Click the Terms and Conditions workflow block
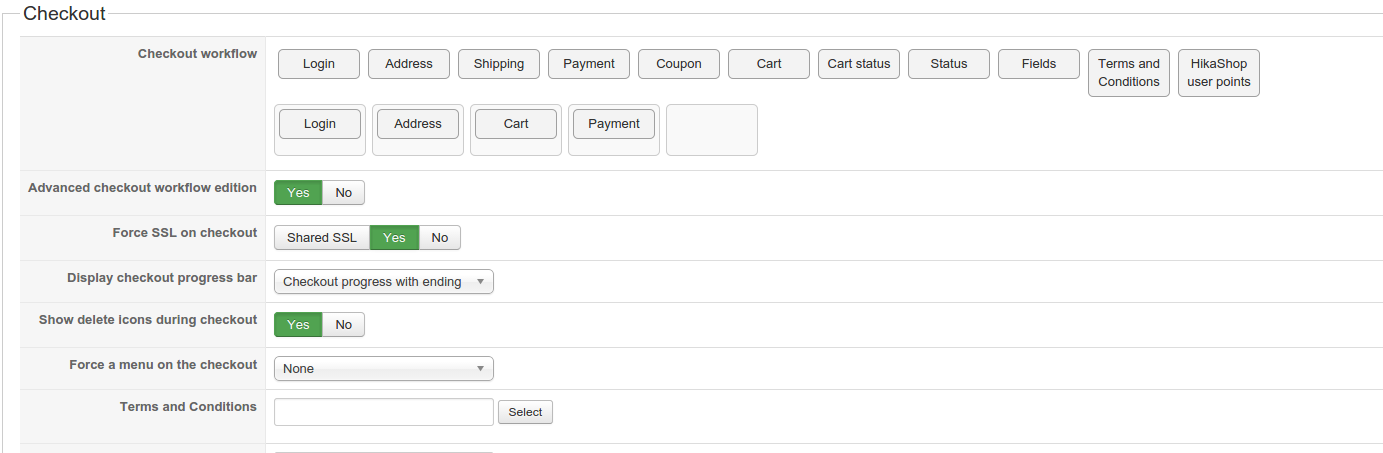 (1128, 73)
